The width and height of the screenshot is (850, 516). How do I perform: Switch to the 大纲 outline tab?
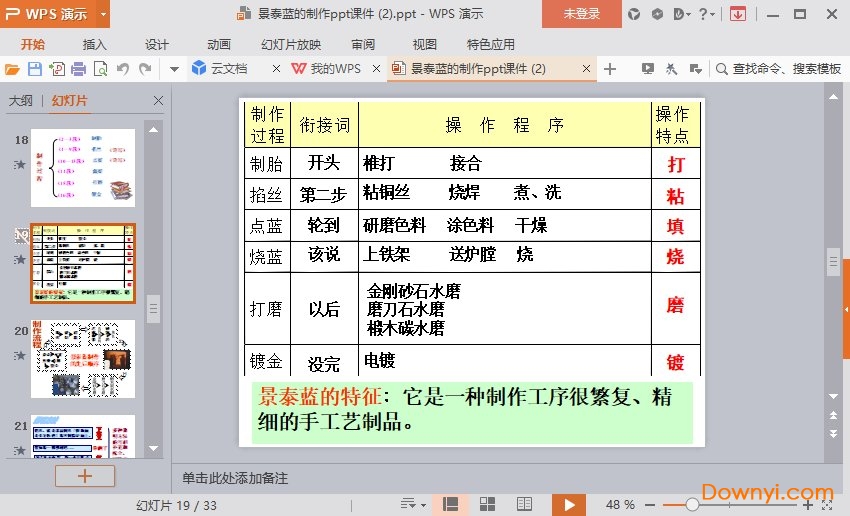[x=21, y=101]
